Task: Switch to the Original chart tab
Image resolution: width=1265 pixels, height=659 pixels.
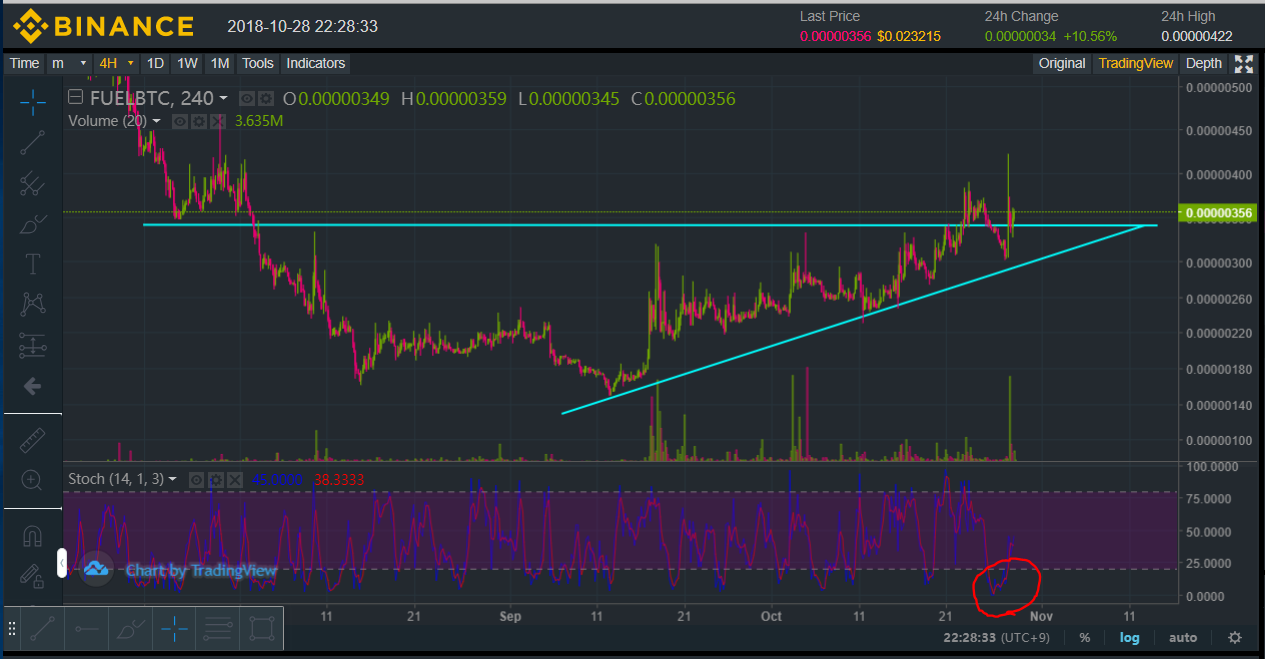Action: 1061,63
